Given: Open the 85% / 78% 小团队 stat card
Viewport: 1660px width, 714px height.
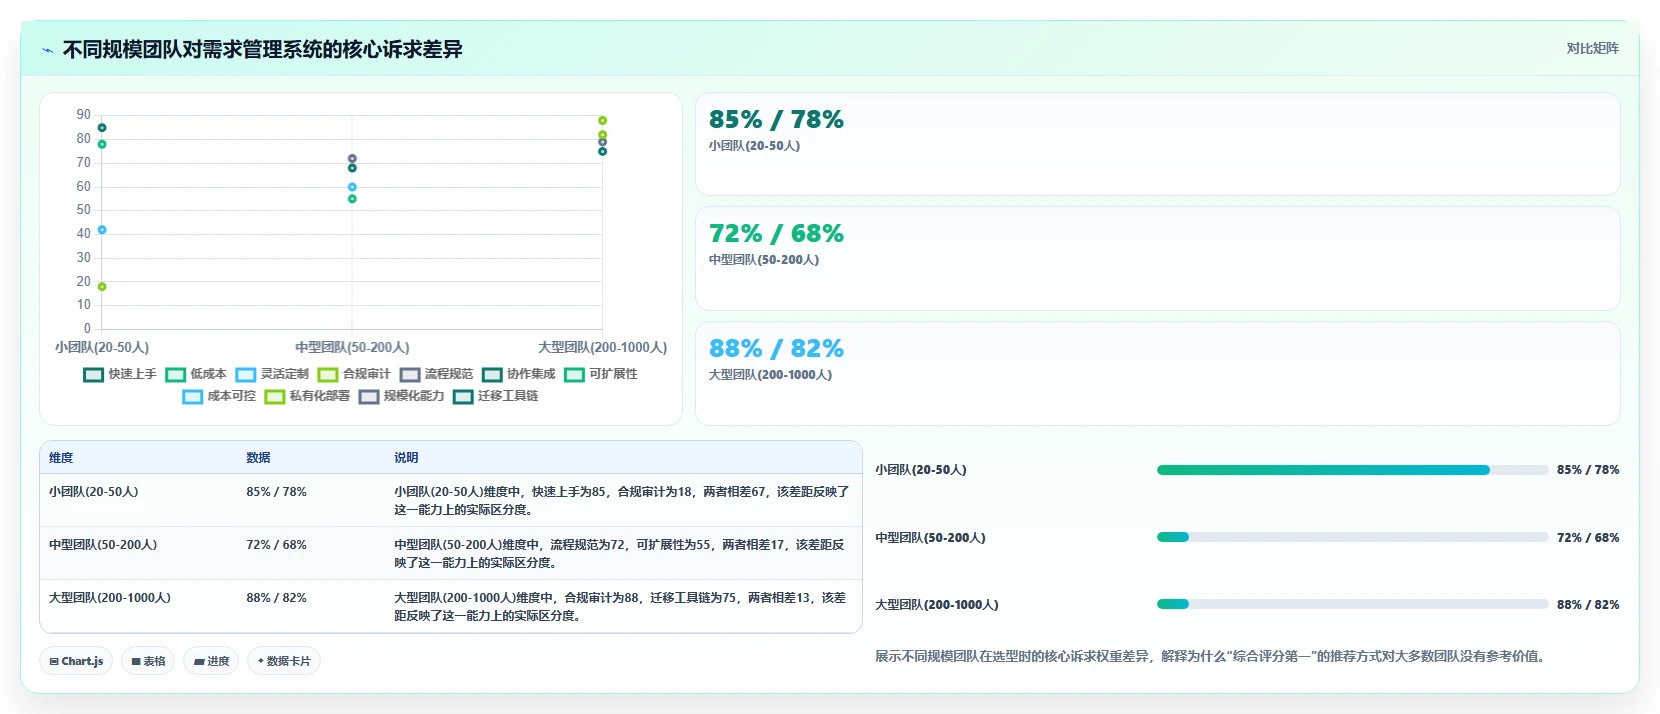Looking at the screenshot, I should coord(1157,144).
